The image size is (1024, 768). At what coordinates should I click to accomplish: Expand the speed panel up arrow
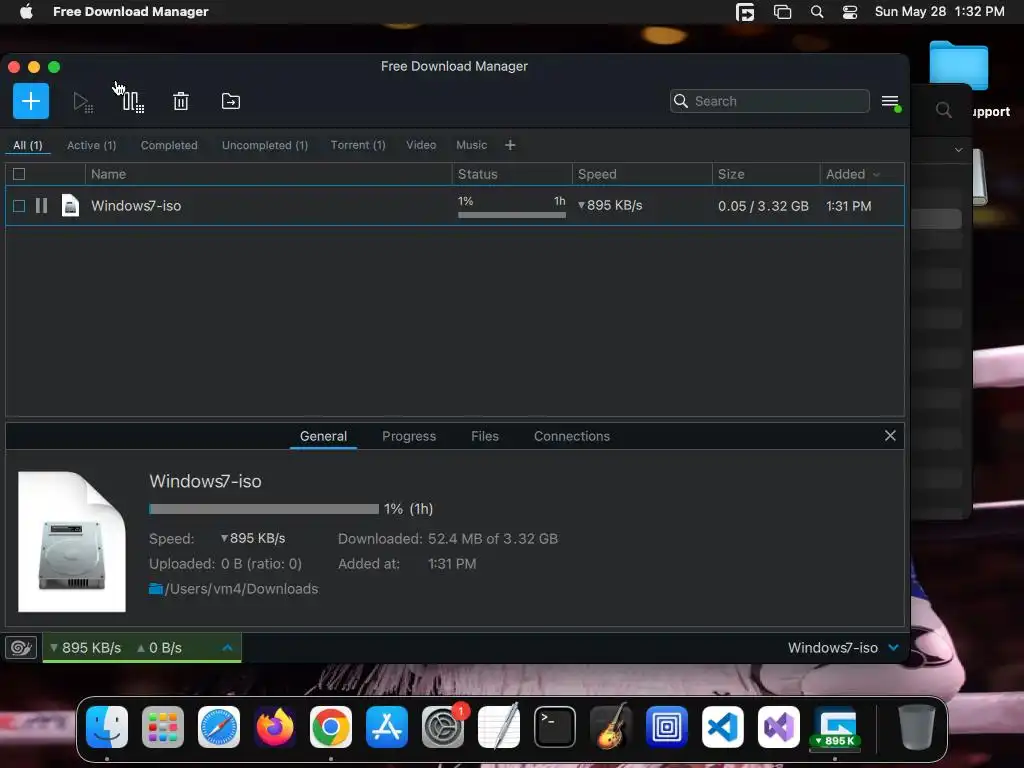pos(227,648)
